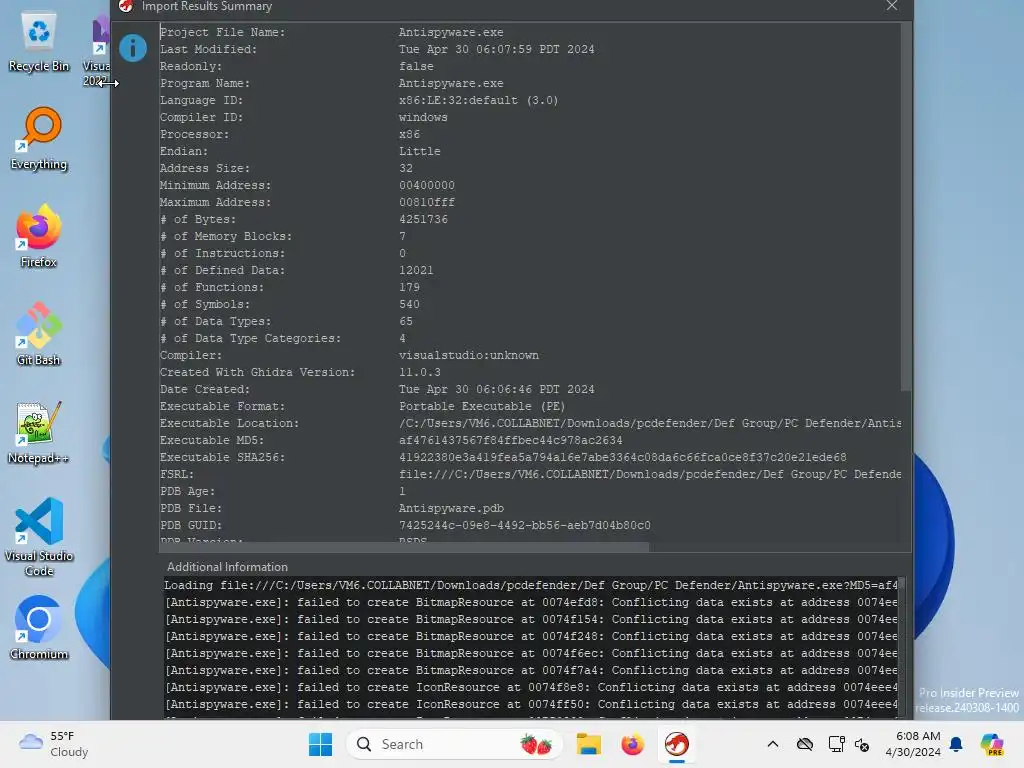The width and height of the screenshot is (1024, 768).
Task: Click the network display tray icon
Action: (836, 744)
